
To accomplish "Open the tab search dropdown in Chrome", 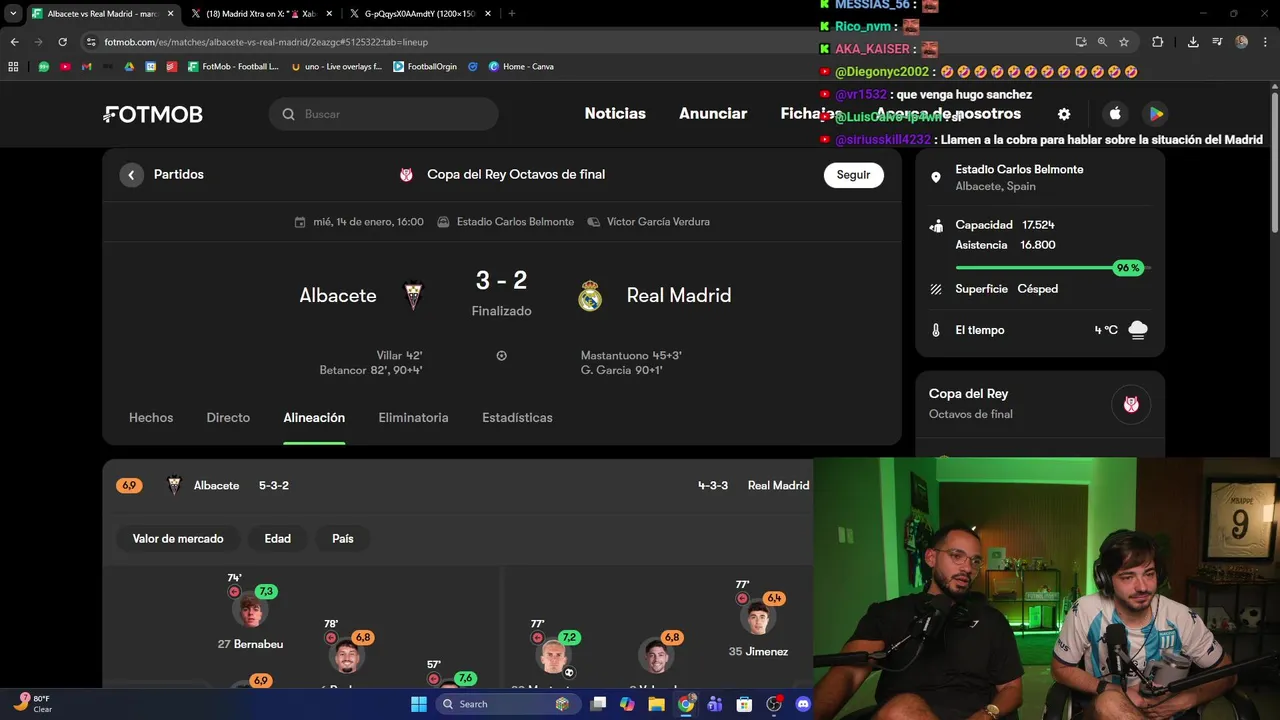I will pos(13,14).
